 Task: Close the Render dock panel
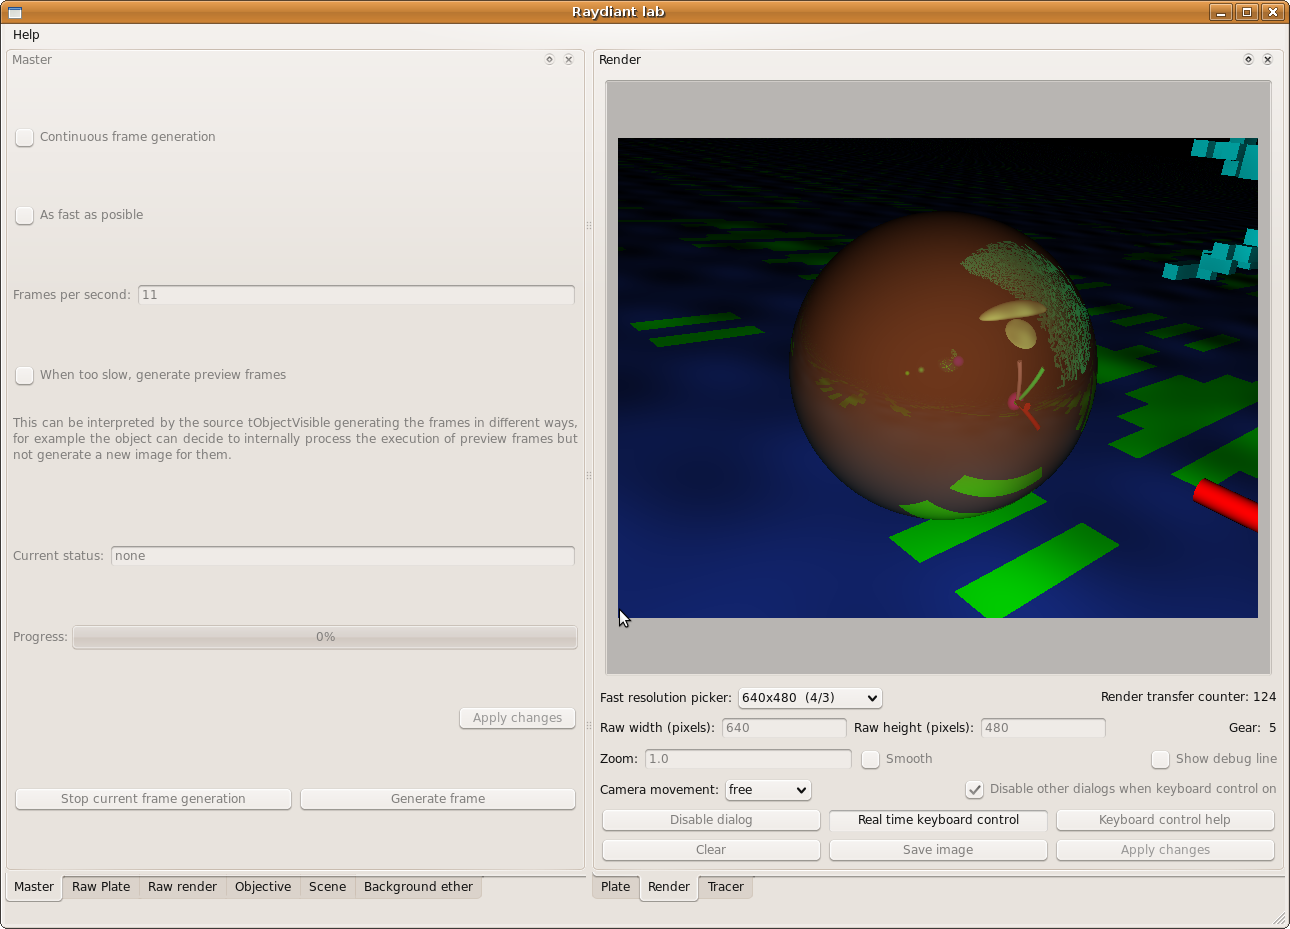(x=1268, y=60)
